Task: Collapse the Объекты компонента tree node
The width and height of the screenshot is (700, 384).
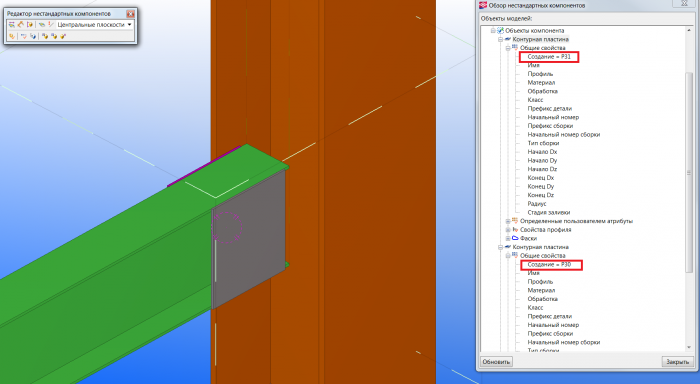Action: 493,30
